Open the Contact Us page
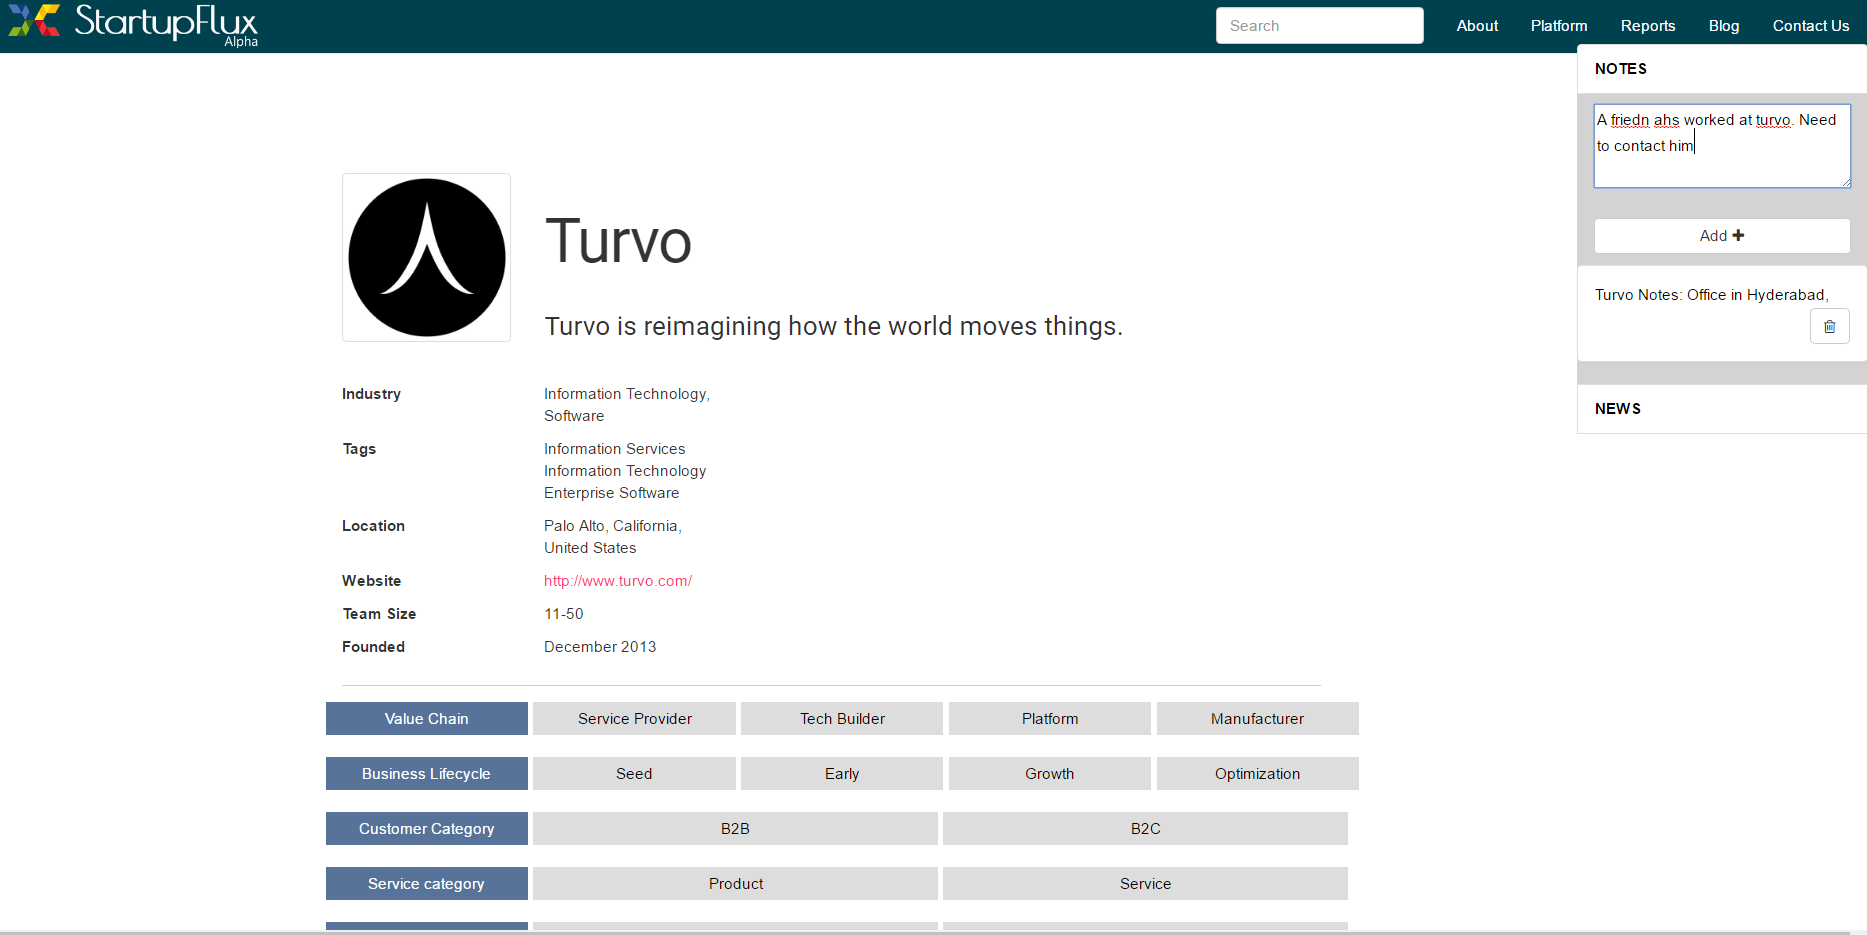1867x935 pixels. click(x=1810, y=26)
